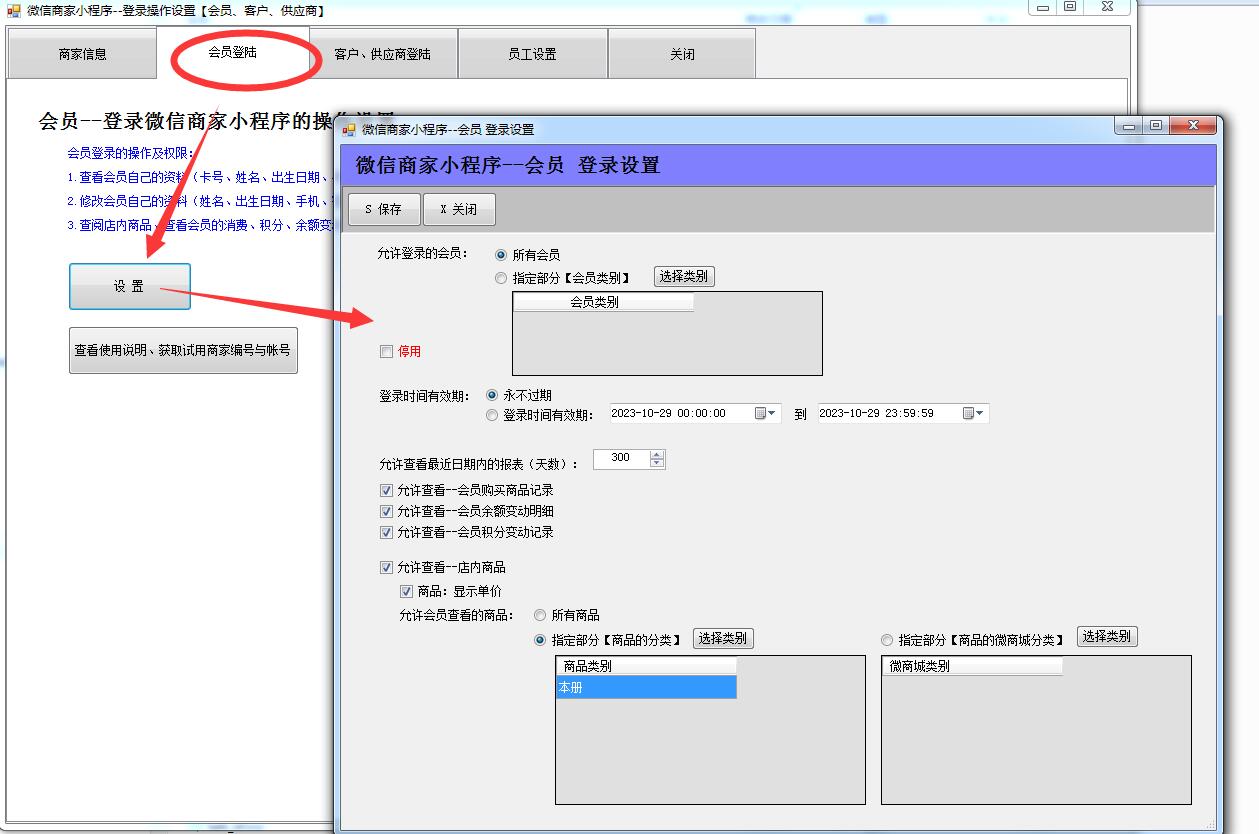Click the 会员登录的操作及权限 text
The height and width of the screenshot is (834, 1259).
tap(131, 154)
